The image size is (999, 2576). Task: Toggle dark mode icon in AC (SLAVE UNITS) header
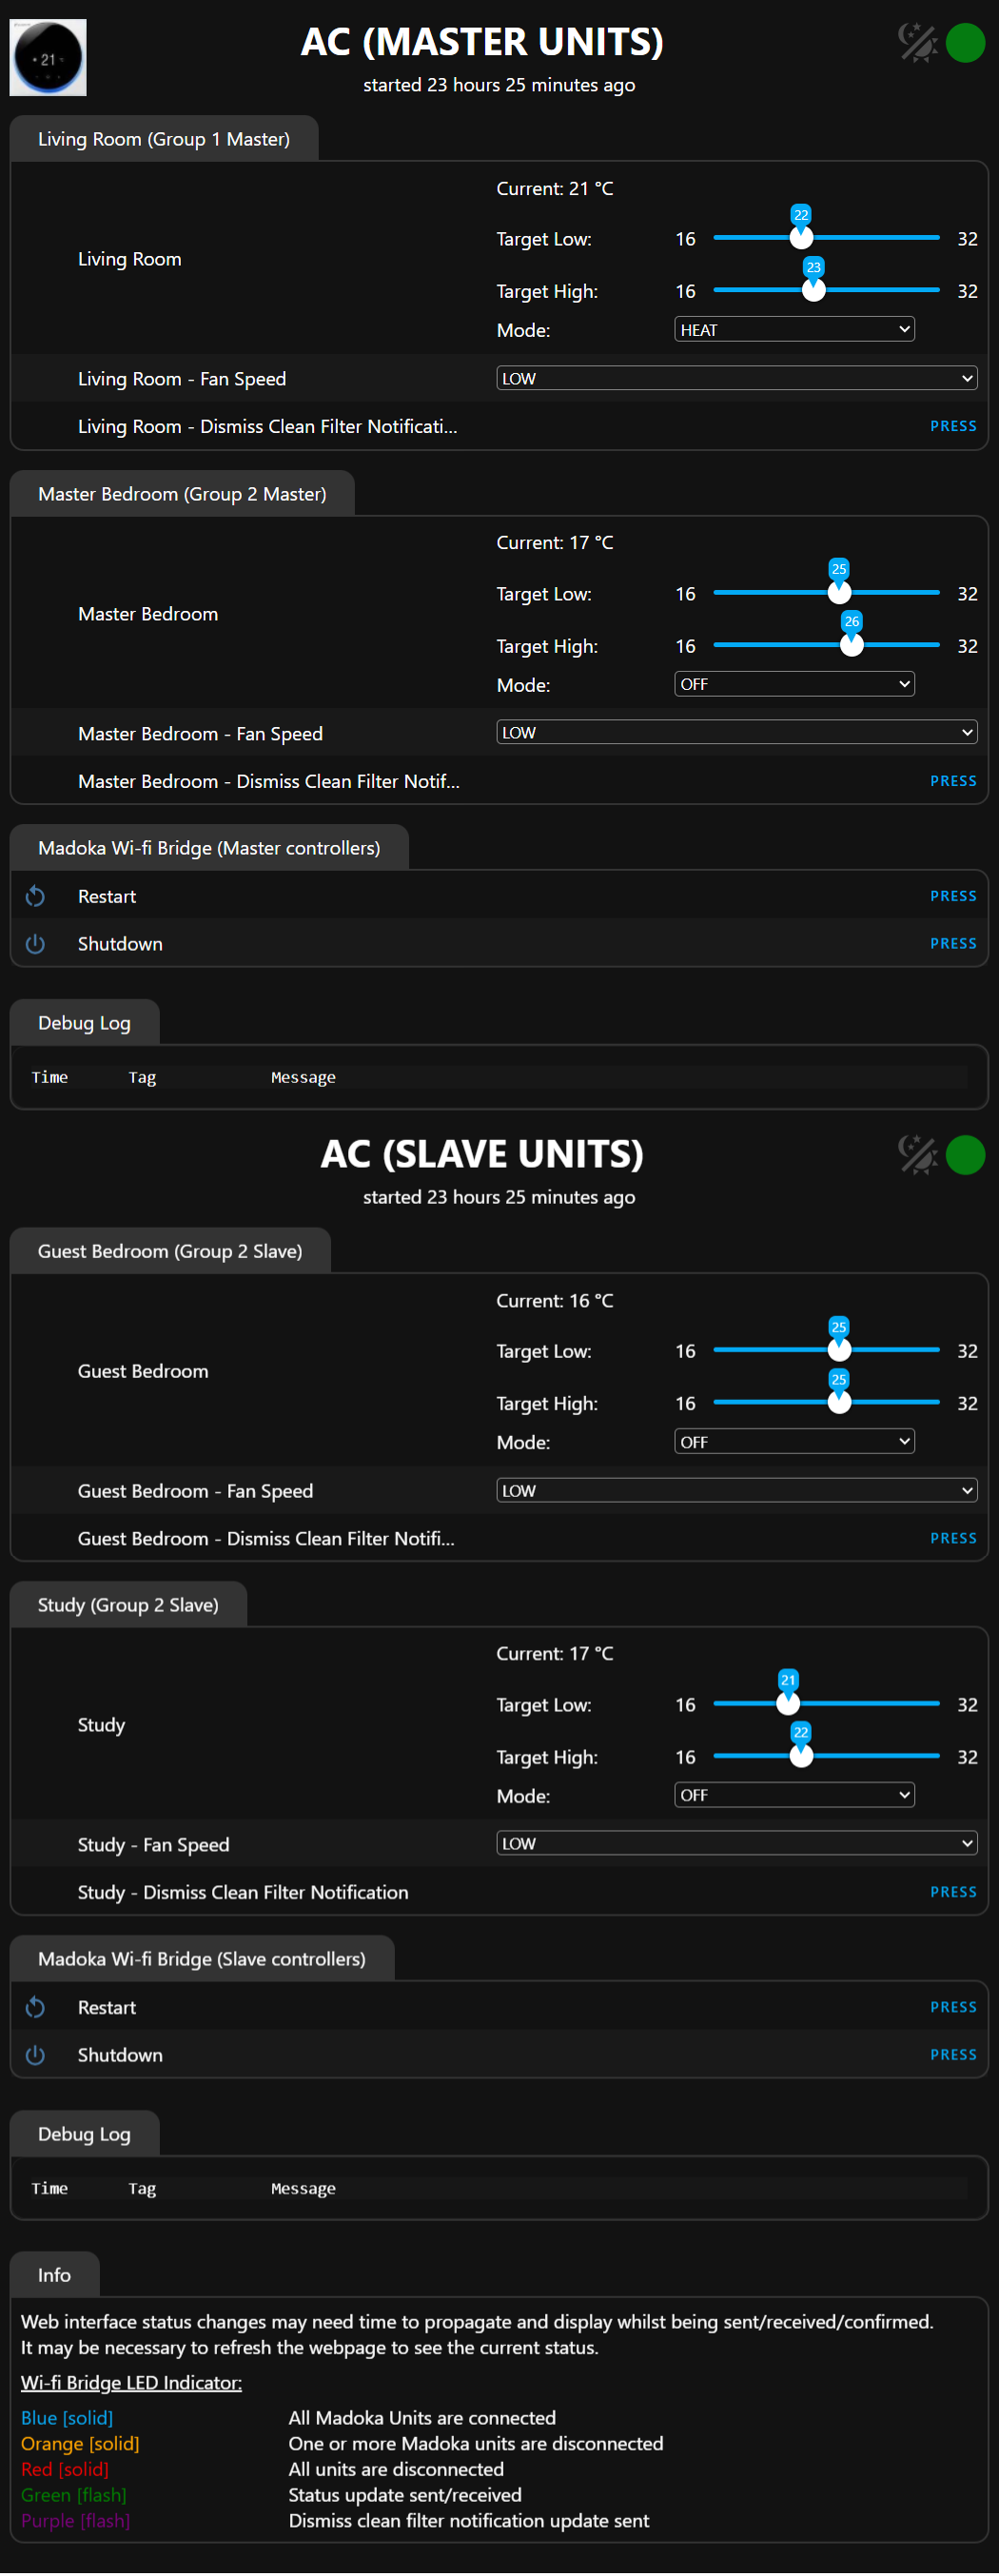[917, 1155]
